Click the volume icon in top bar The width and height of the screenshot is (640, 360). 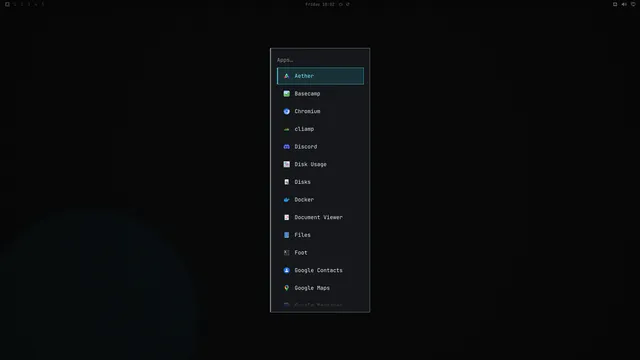pyautogui.click(x=624, y=4)
